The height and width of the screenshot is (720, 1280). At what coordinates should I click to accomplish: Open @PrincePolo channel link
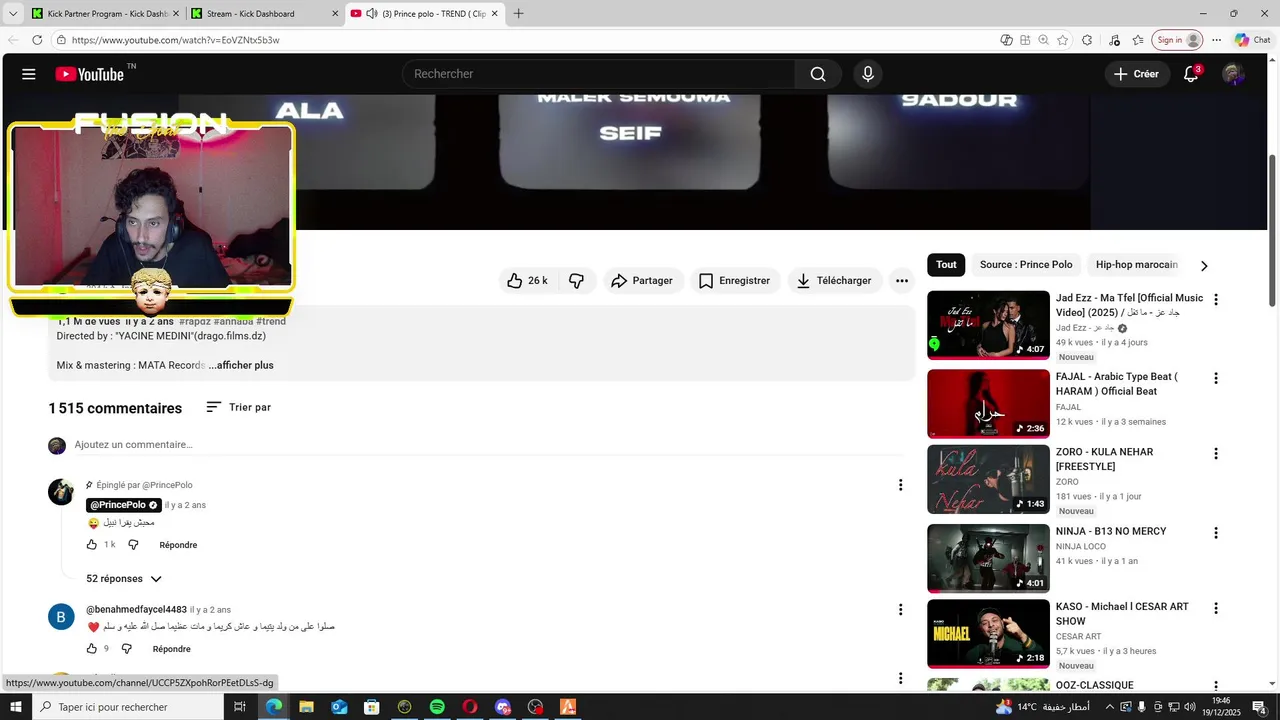[x=118, y=505]
